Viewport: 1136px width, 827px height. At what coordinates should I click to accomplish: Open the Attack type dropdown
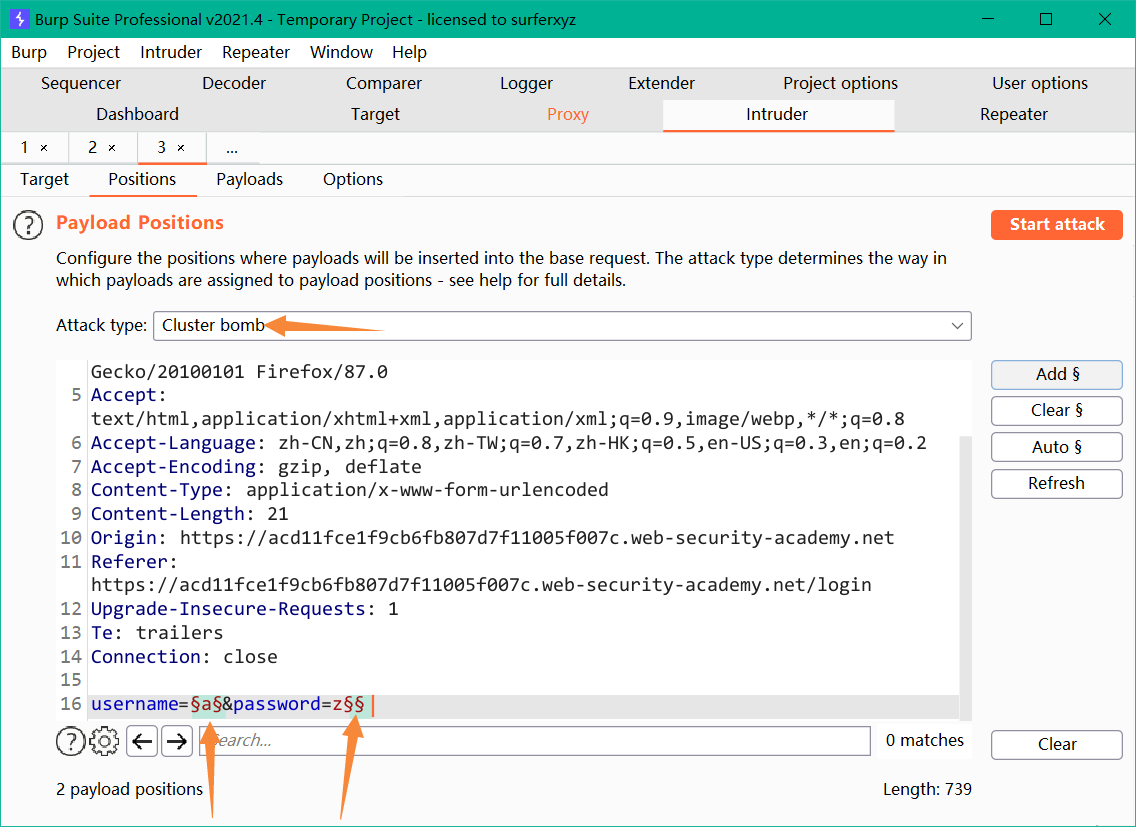pyautogui.click(x=562, y=325)
